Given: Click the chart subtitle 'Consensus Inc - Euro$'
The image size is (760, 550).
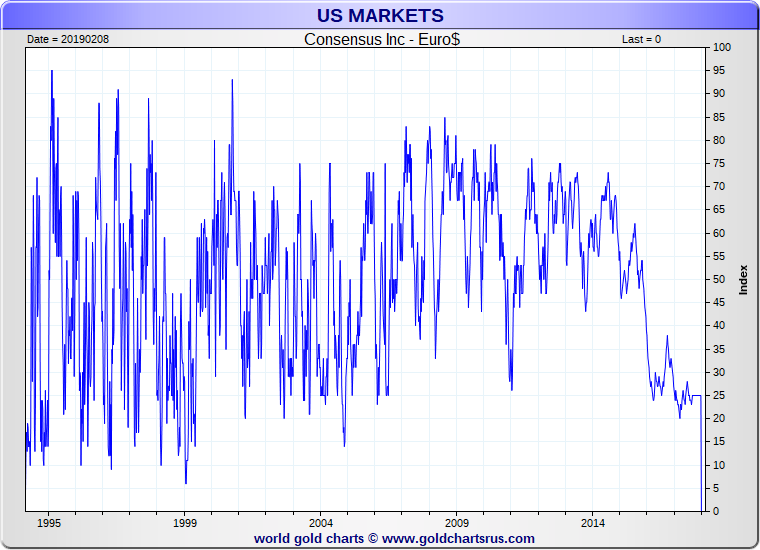Looking at the screenshot, I should pyautogui.click(x=382, y=39).
